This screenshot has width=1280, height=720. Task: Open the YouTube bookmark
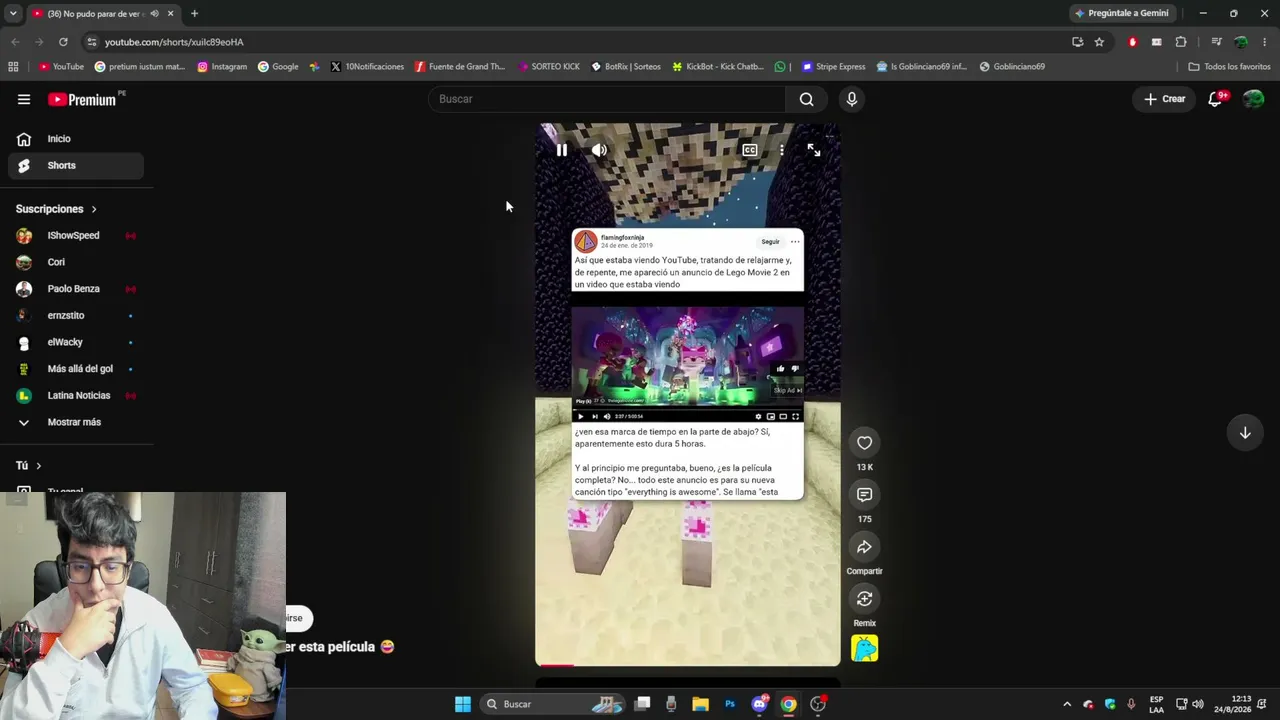pyautogui.click(x=61, y=67)
